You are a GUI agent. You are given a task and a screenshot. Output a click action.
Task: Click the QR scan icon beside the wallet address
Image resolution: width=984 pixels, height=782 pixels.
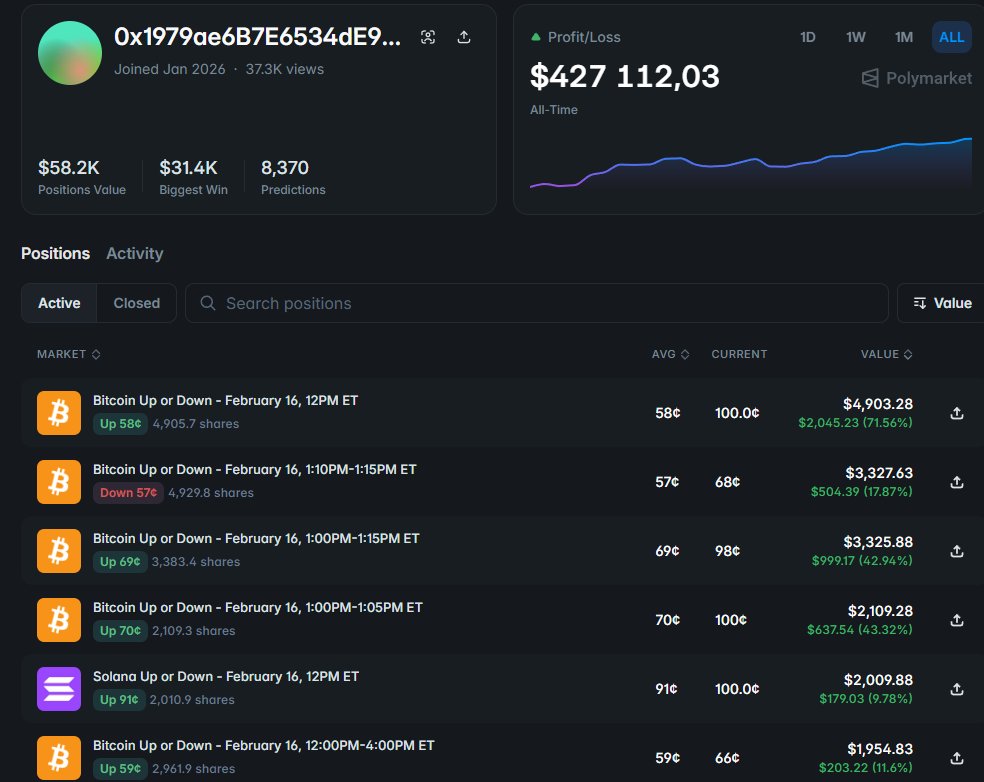click(x=428, y=37)
